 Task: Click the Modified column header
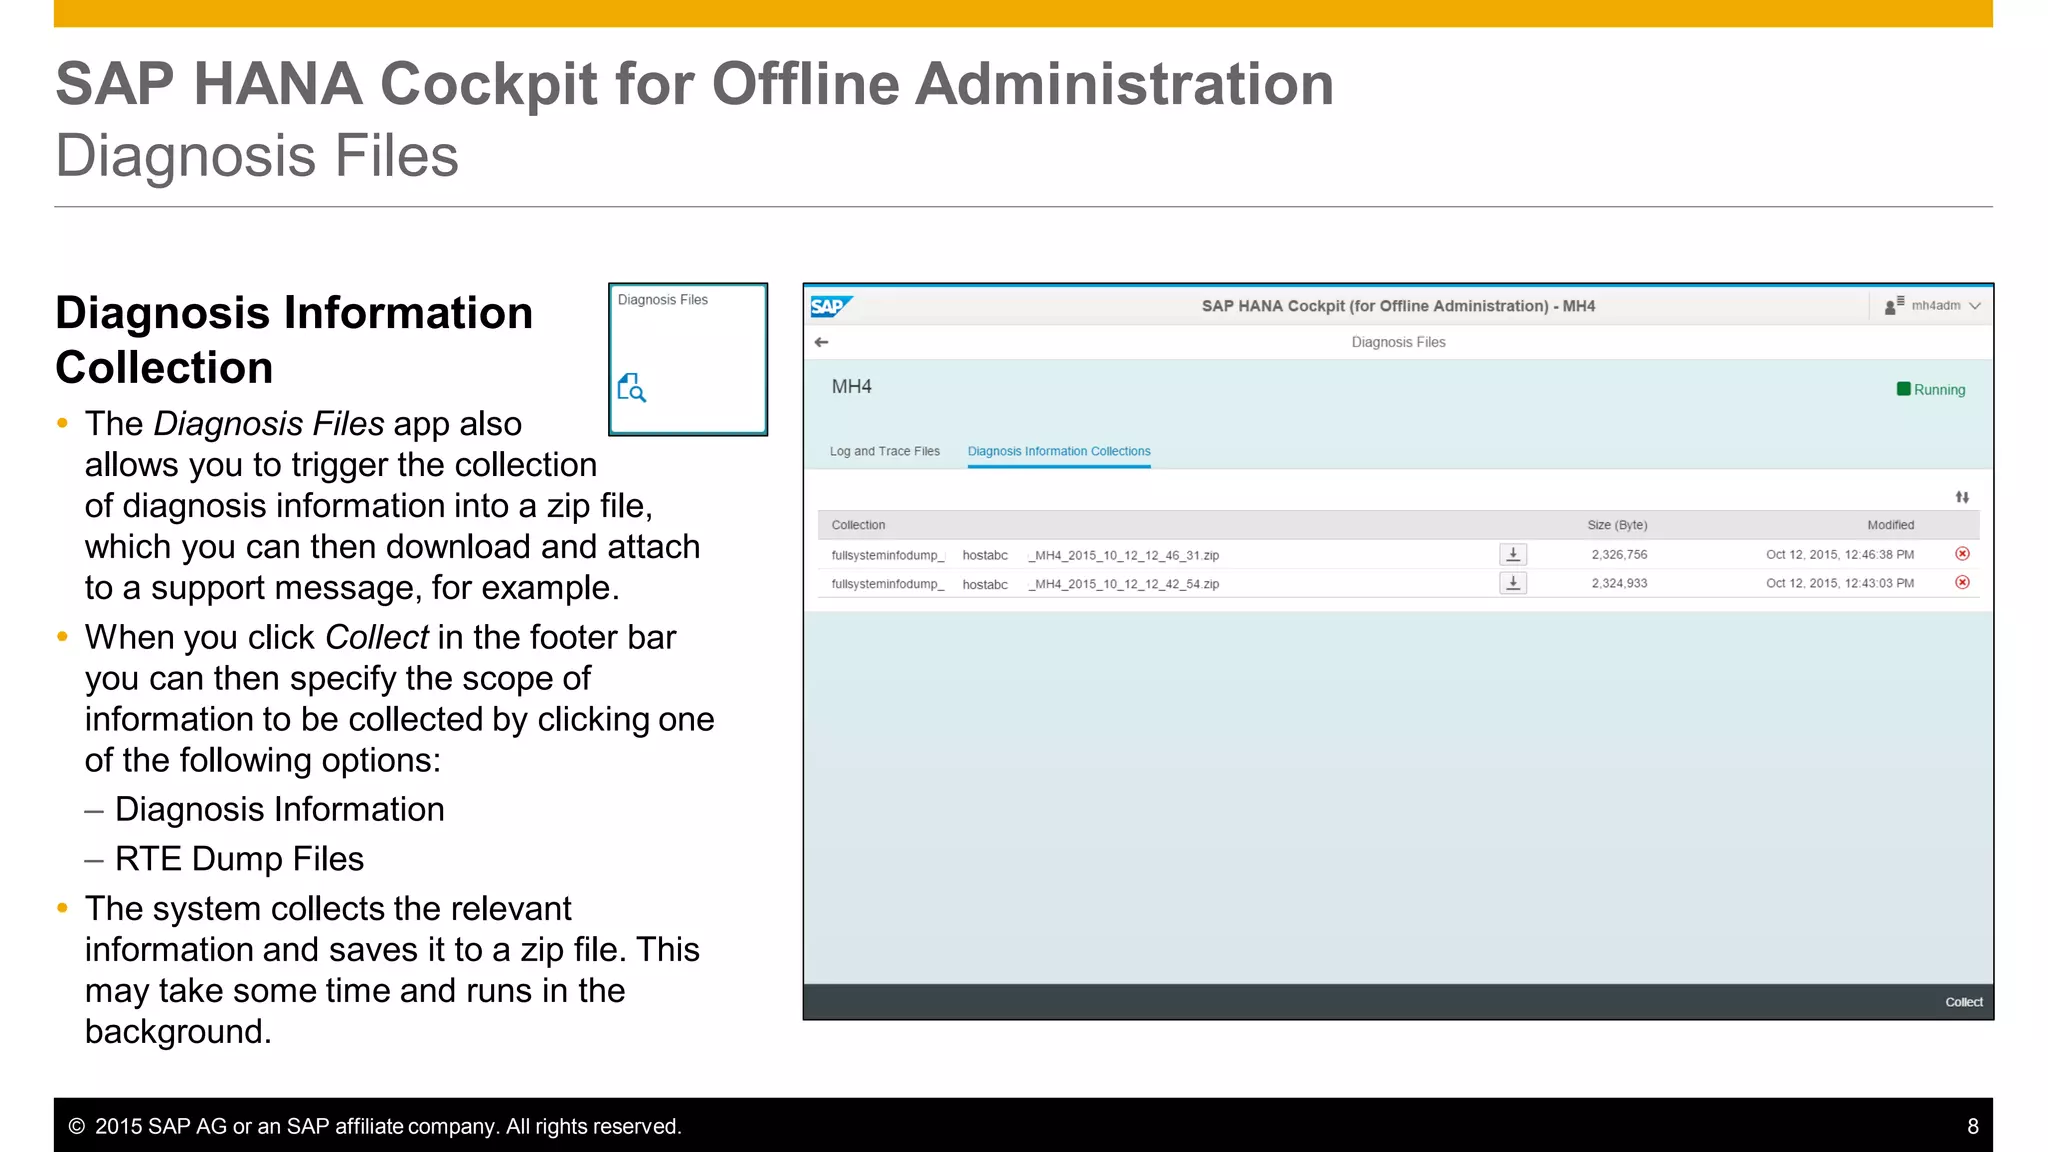tap(1890, 525)
